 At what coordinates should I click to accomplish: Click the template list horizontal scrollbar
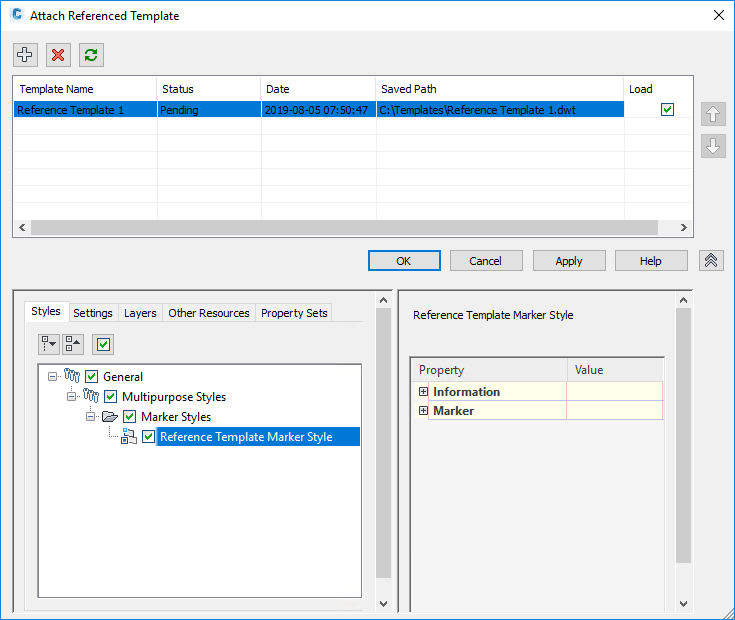point(344,227)
